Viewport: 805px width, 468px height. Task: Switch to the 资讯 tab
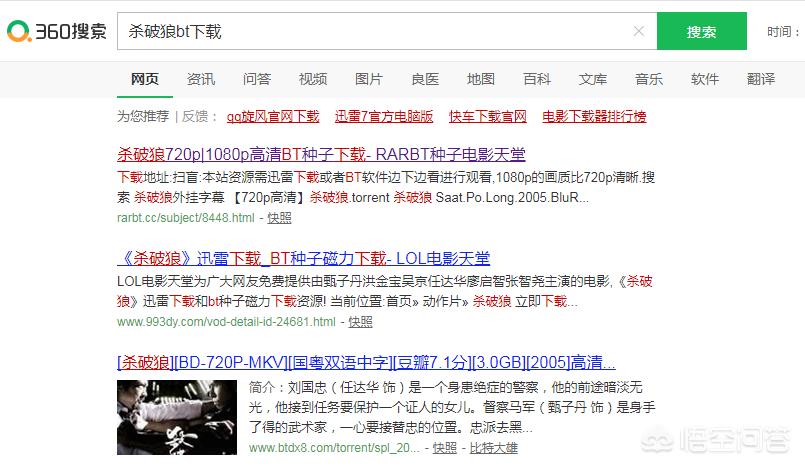(201, 79)
